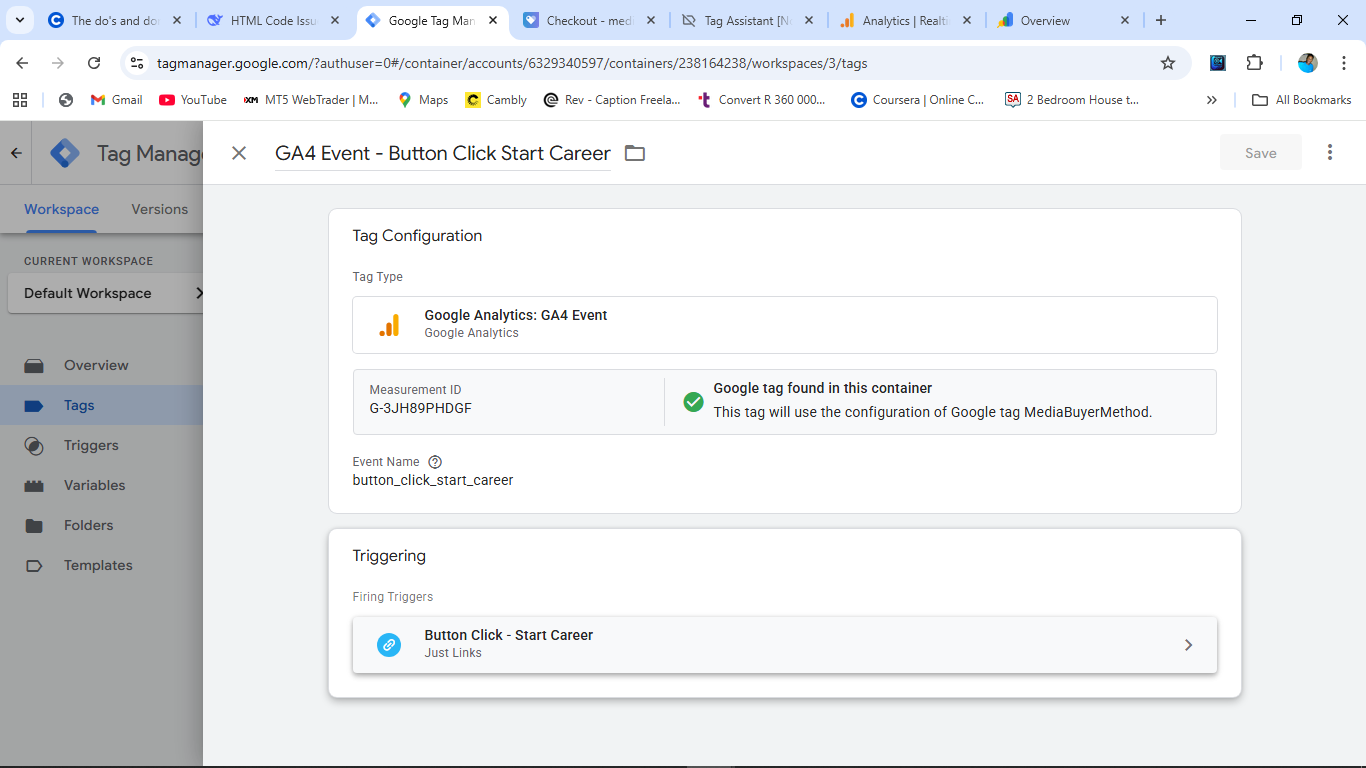Open a new browser tab with plus
This screenshot has width=1366, height=768.
pyautogui.click(x=1161, y=20)
